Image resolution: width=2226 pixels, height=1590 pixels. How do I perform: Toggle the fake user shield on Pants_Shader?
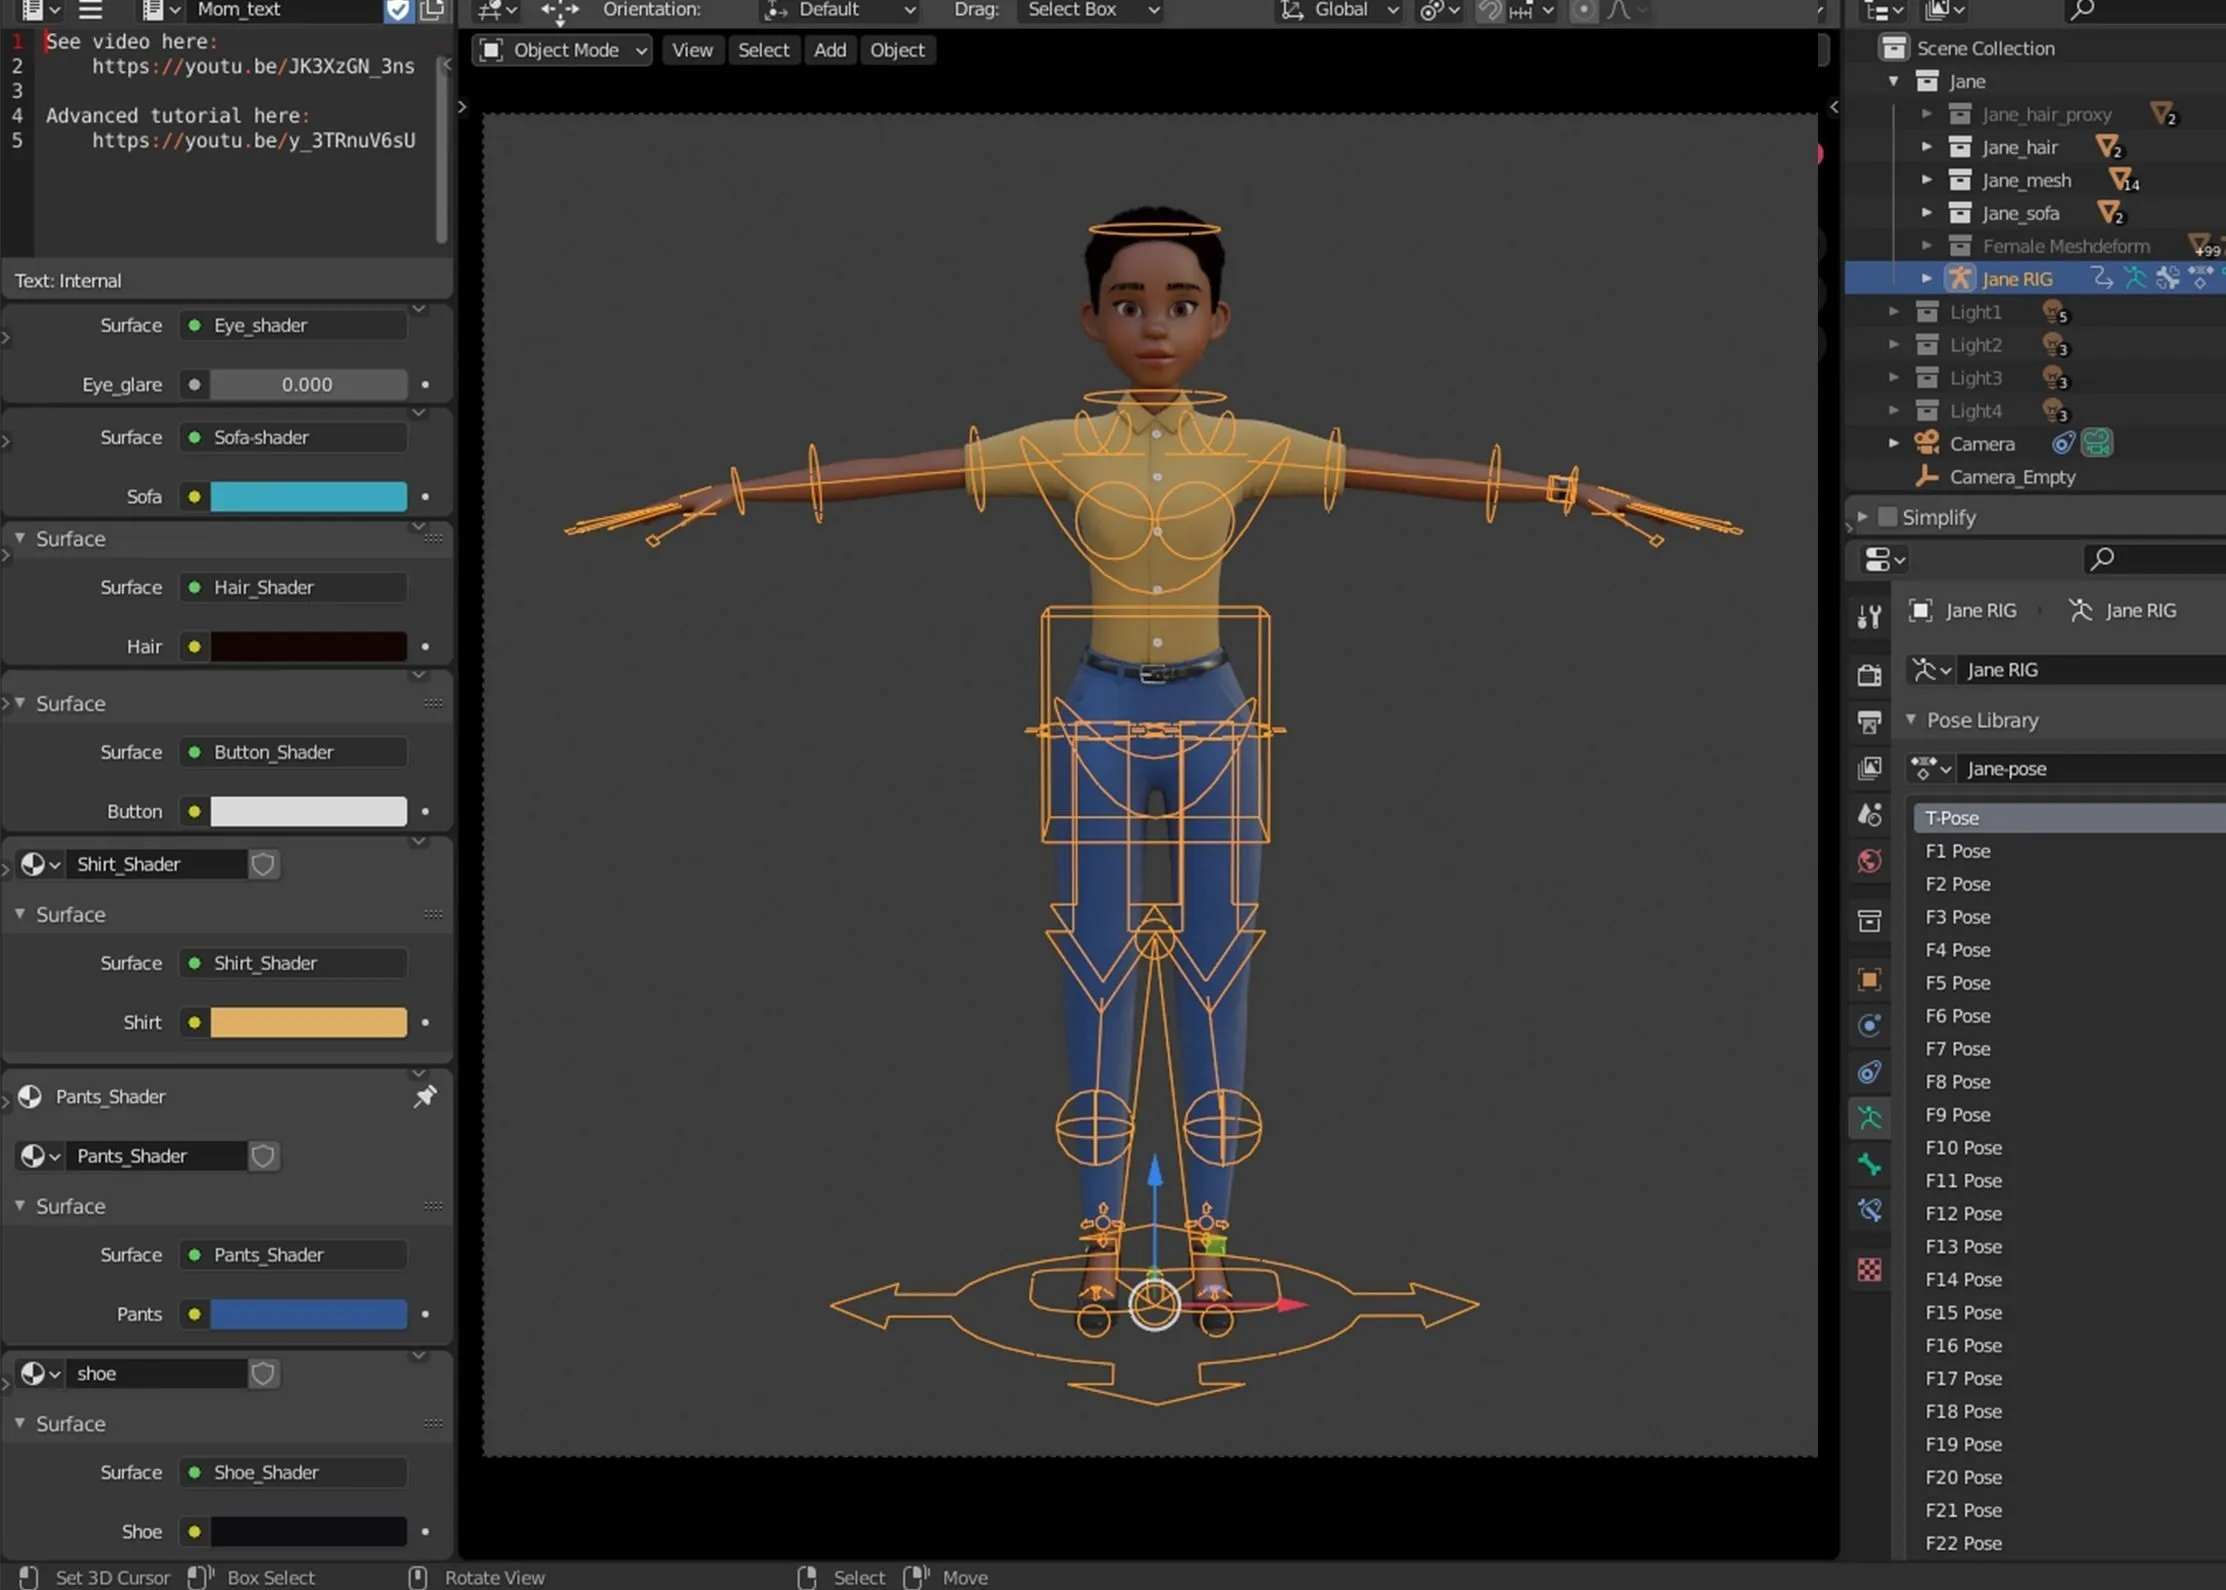coord(263,1155)
